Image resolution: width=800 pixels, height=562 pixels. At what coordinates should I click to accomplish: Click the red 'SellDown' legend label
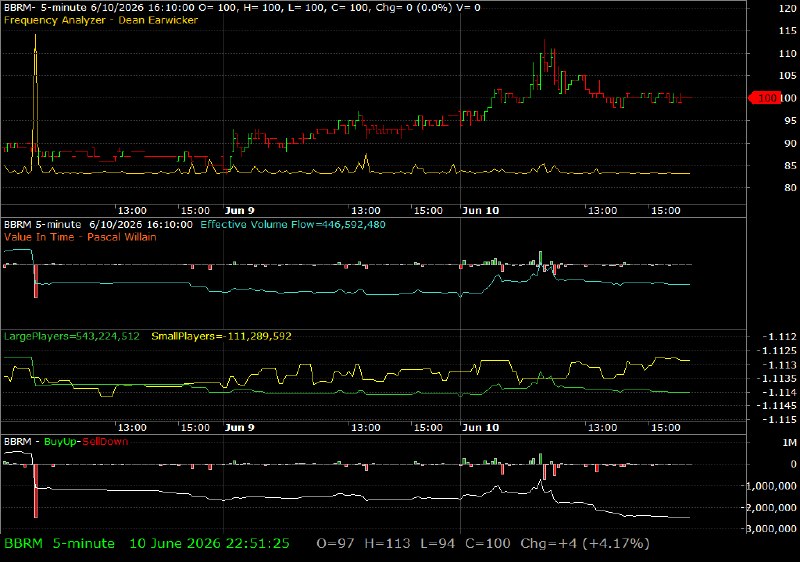105,442
